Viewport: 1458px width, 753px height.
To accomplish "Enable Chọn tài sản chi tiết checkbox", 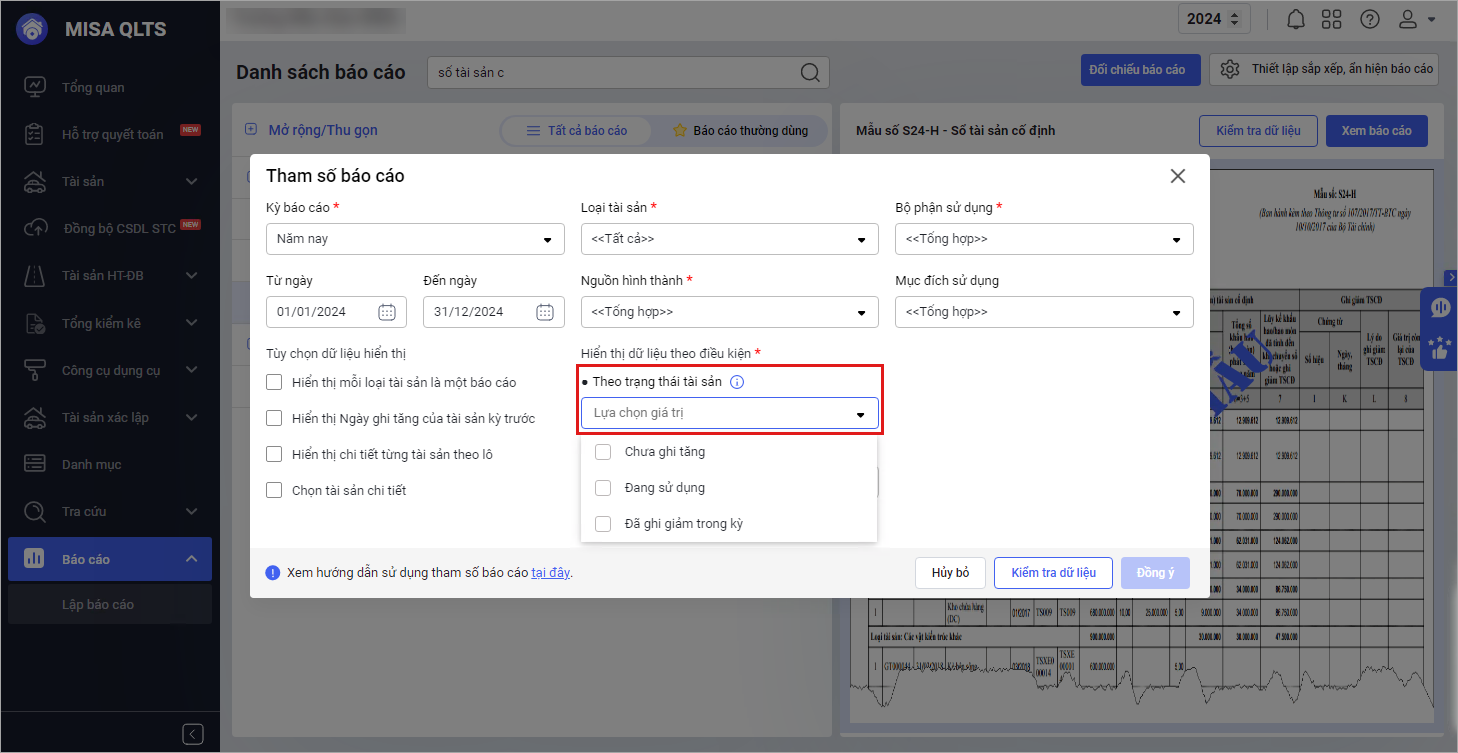I will [x=274, y=490].
